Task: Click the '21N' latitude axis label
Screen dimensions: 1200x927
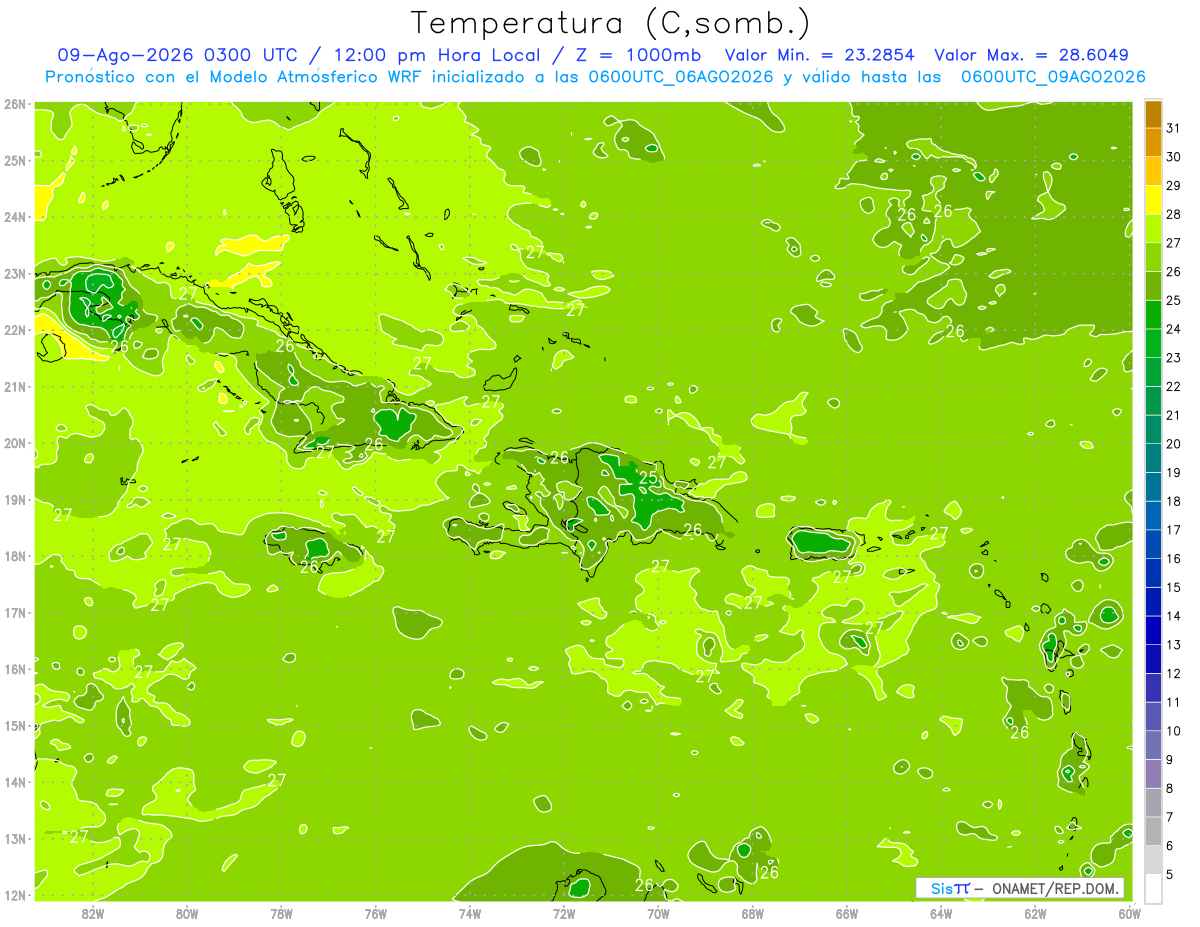Action: click(x=15, y=387)
